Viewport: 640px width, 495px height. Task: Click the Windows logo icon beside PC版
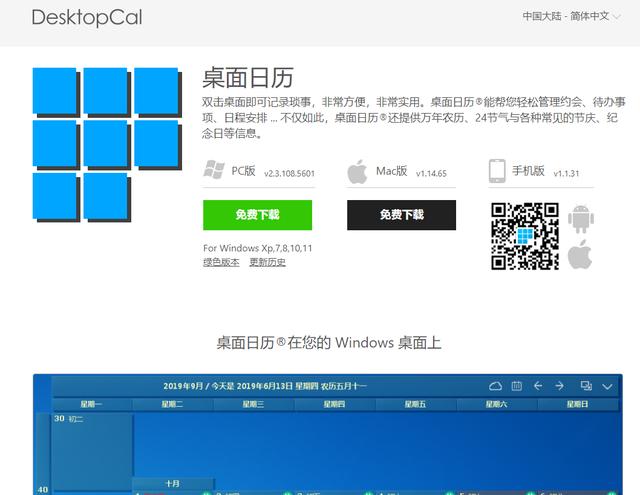coord(214,170)
